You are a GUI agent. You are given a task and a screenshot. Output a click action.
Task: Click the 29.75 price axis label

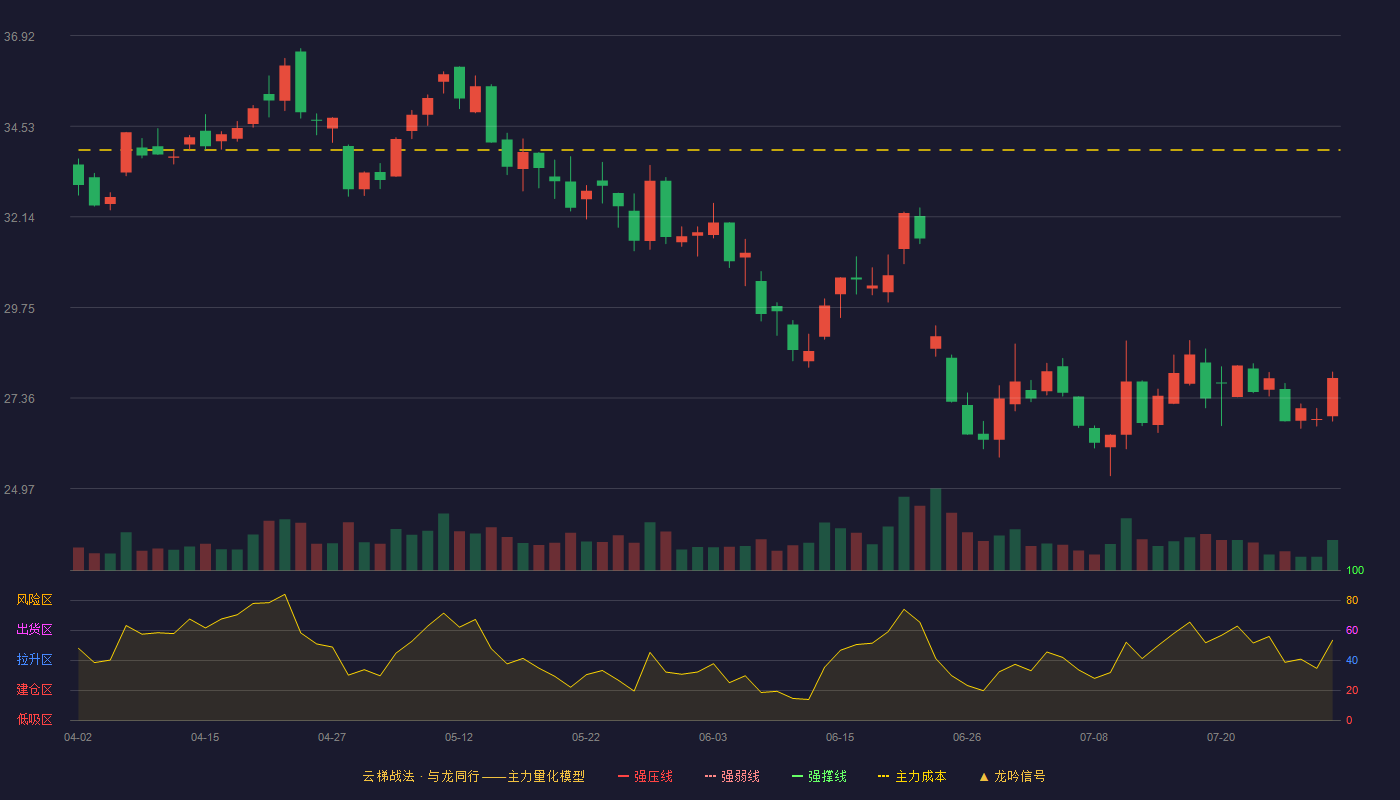click(19, 309)
